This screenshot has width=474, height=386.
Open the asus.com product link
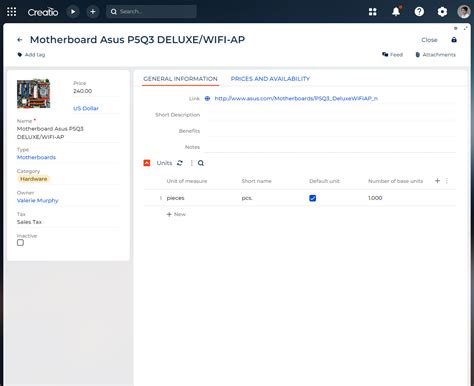click(x=296, y=98)
